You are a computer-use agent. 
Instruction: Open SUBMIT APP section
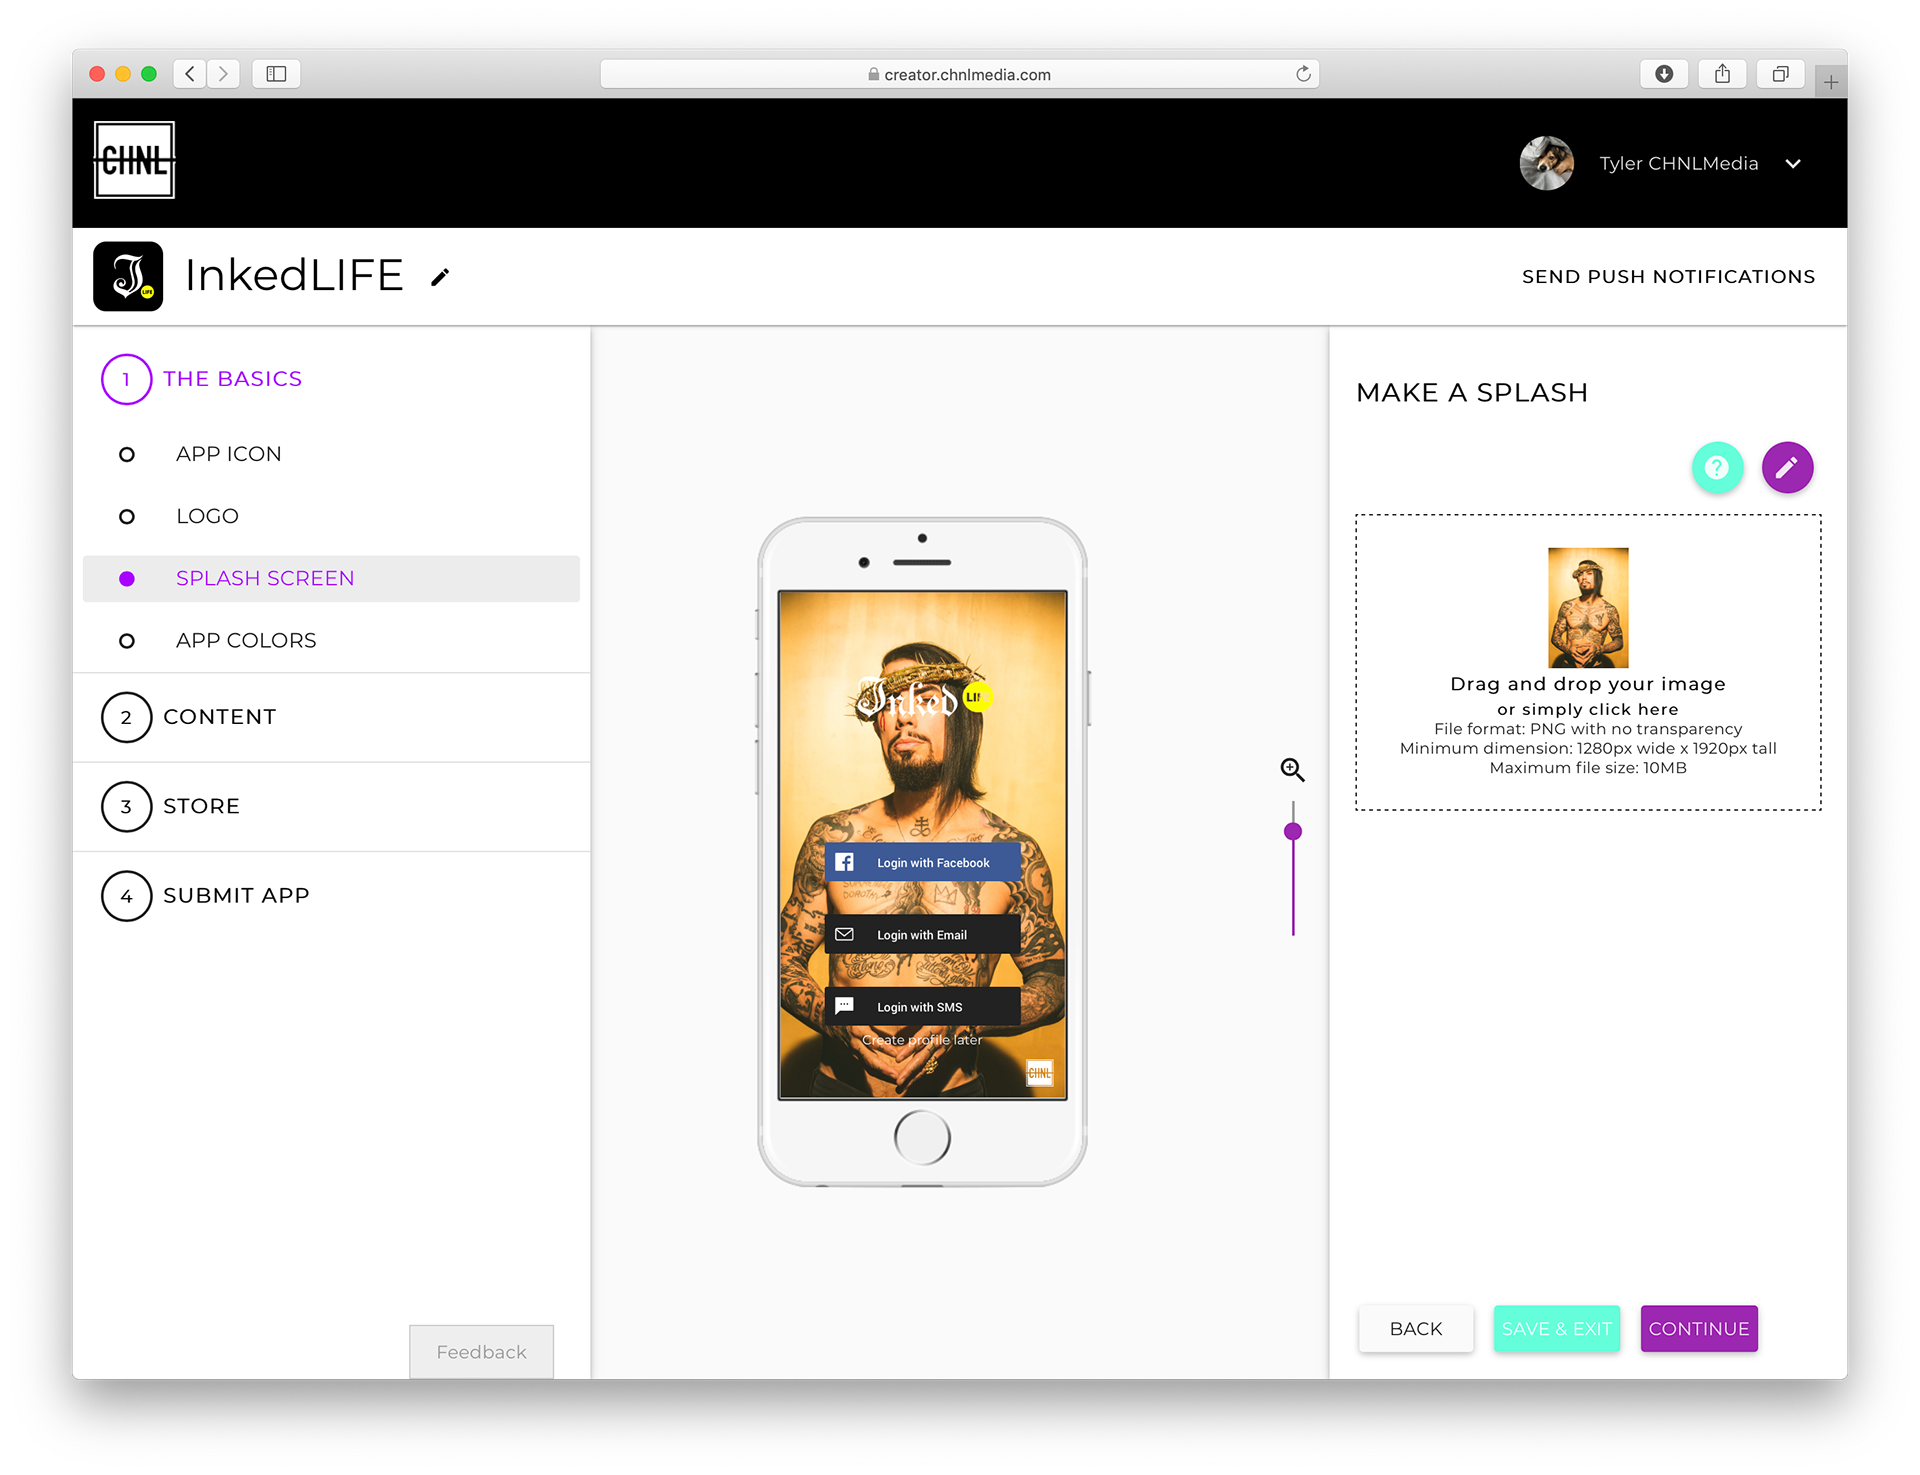236,895
